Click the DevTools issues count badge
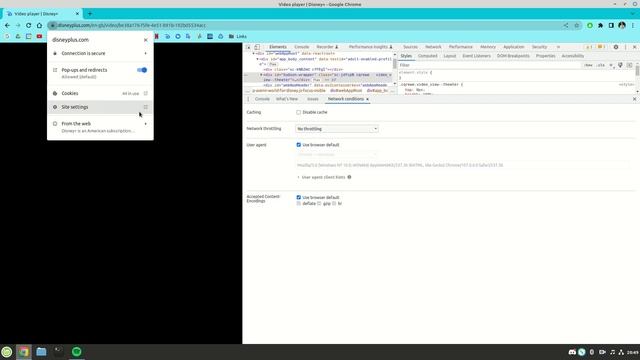640x360 pixels. pos(601,47)
